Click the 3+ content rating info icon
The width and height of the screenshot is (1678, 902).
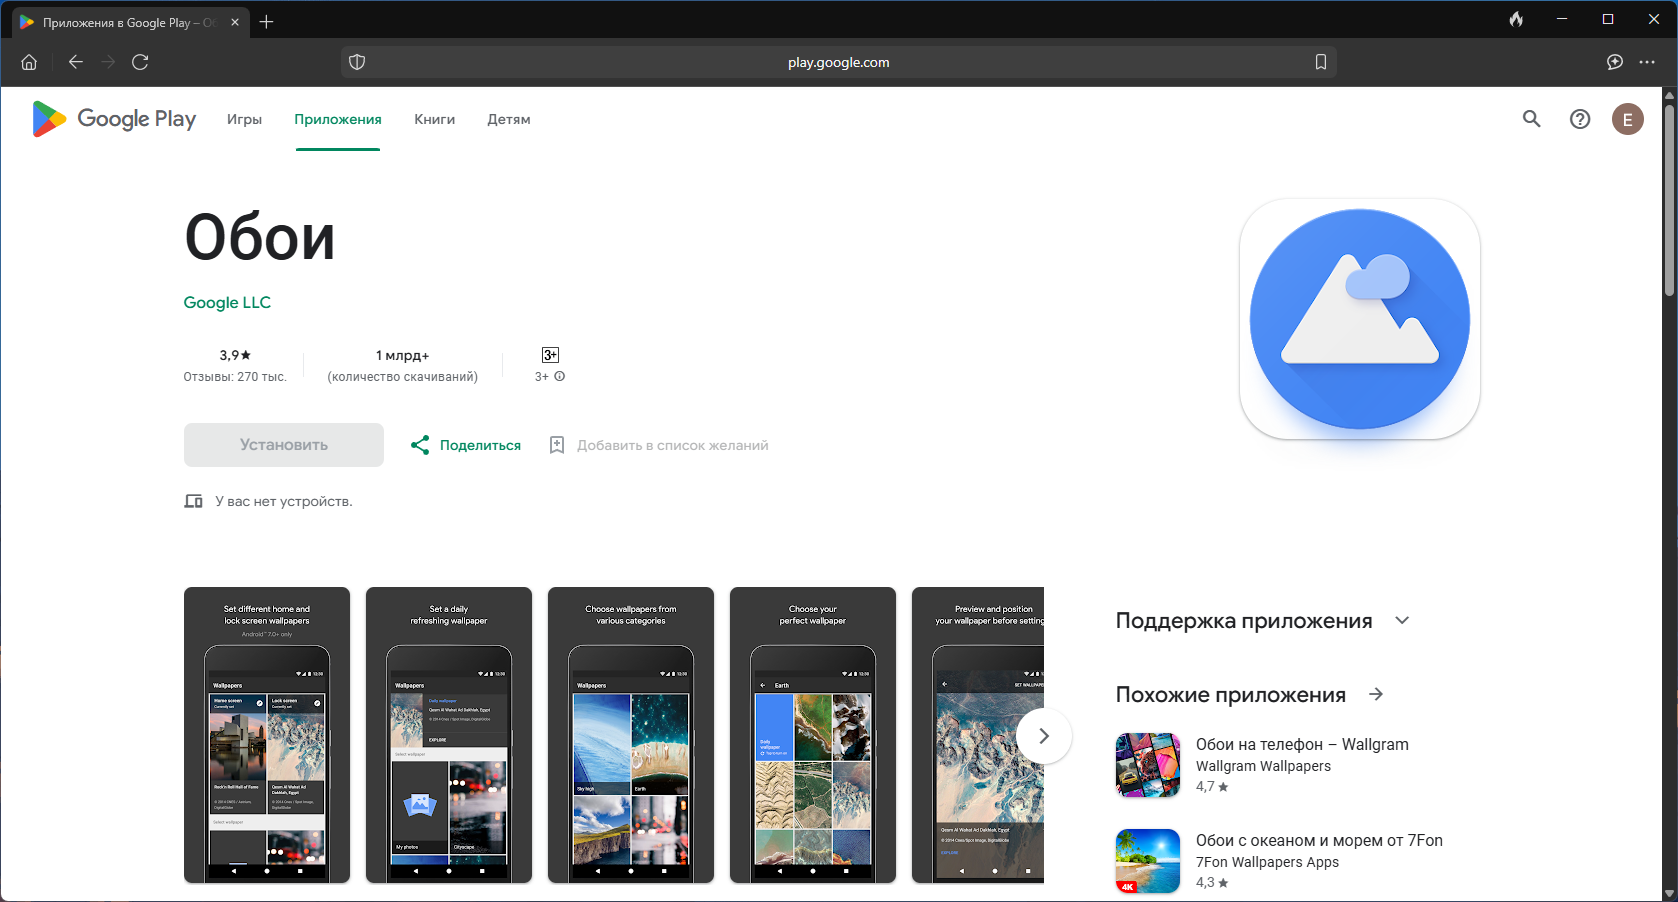point(560,377)
